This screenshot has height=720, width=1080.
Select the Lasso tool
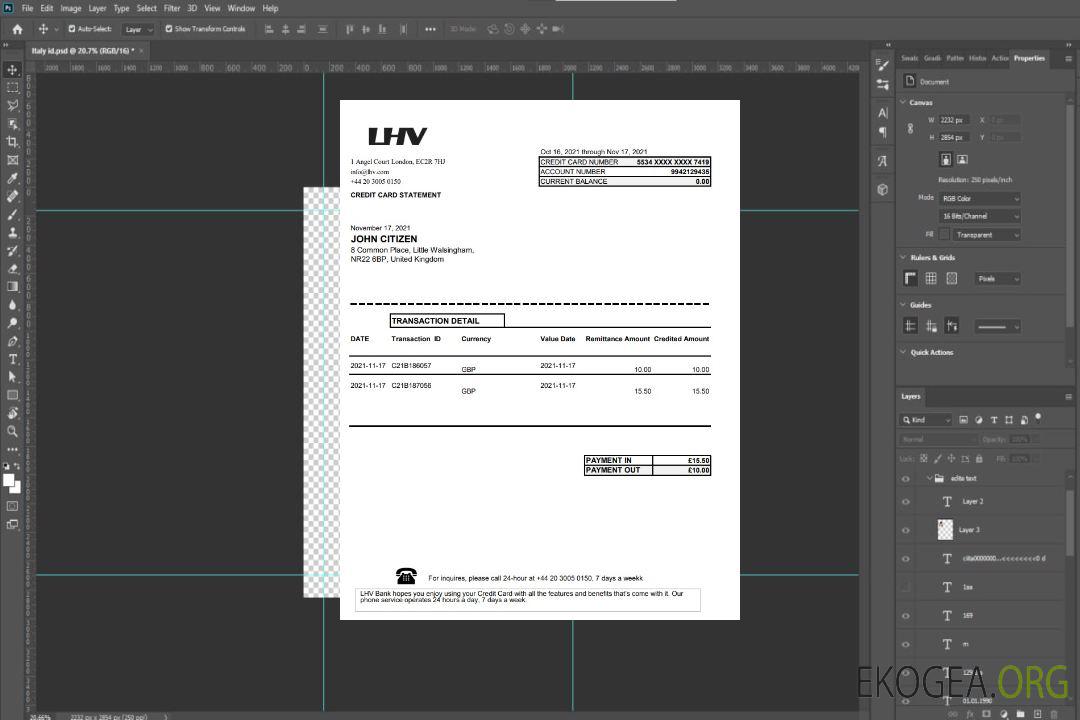[12, 105]
